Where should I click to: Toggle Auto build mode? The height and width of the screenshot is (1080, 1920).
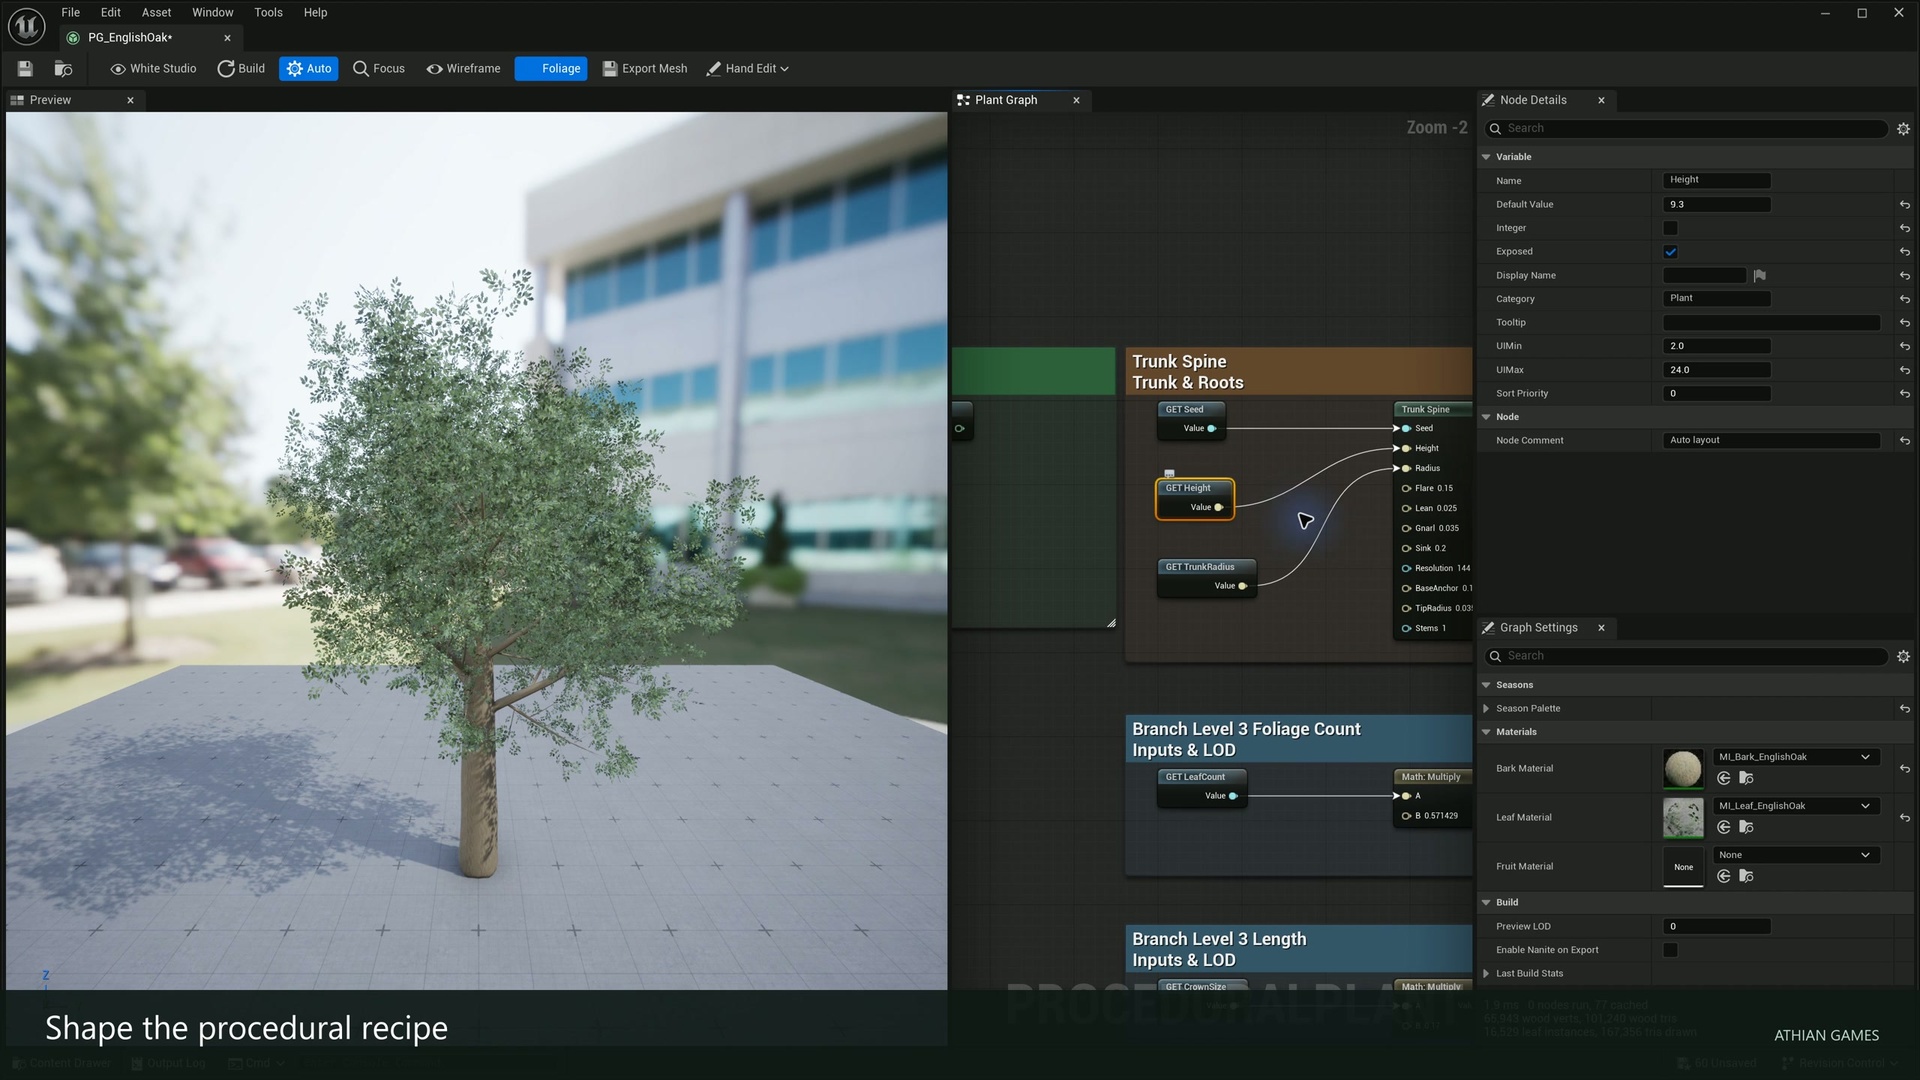[309, 68]
